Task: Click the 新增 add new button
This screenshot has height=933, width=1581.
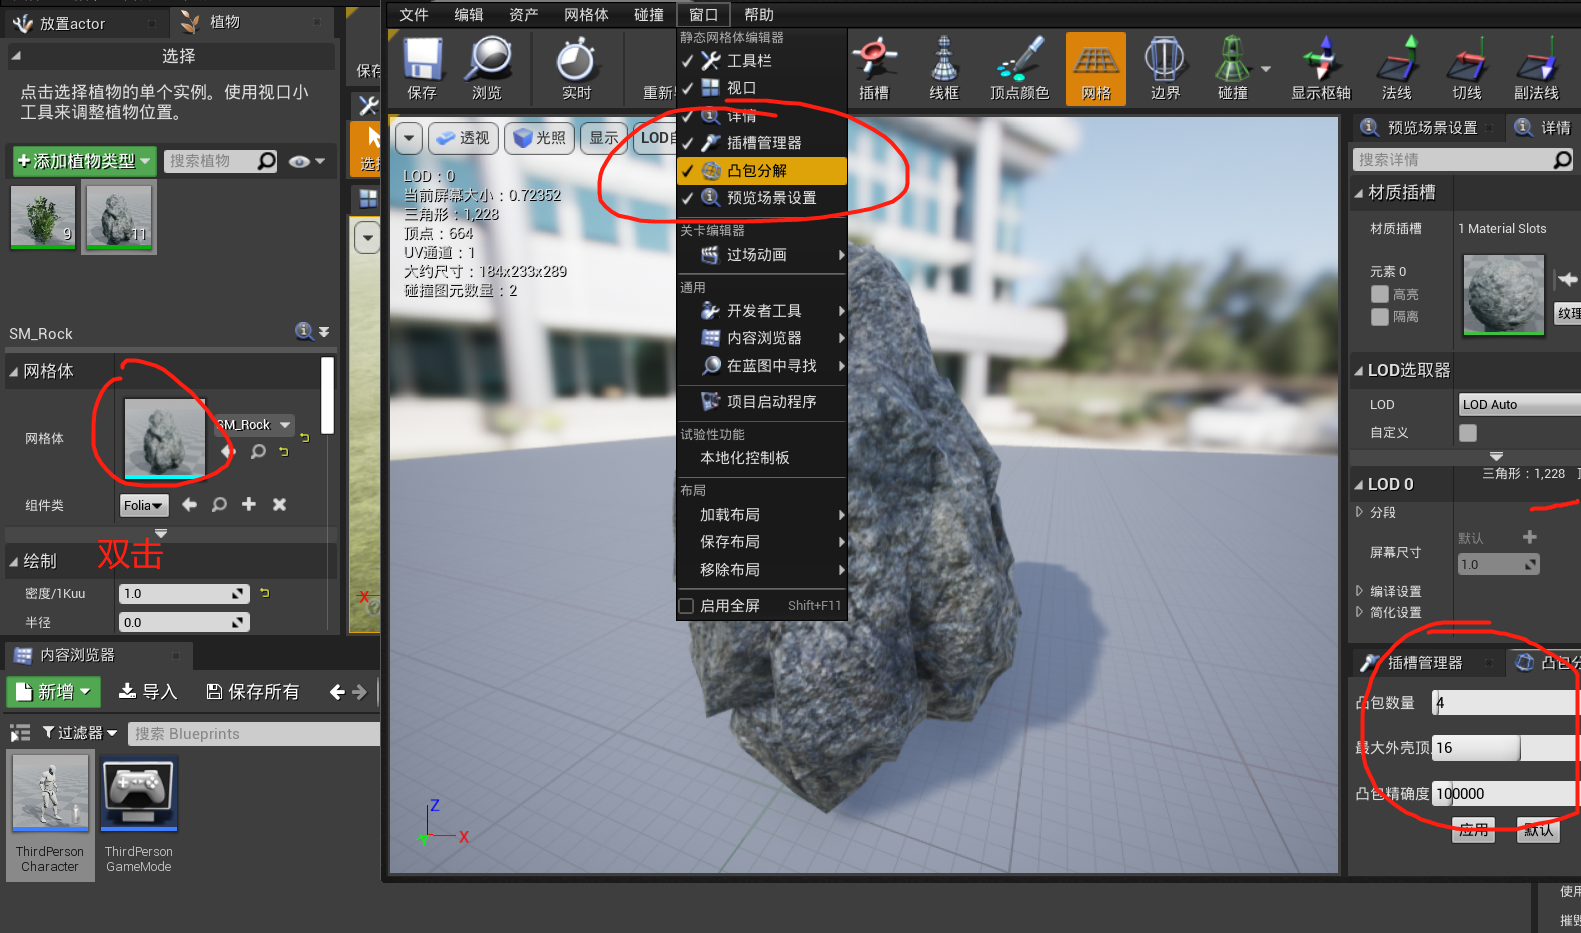Action: tap(54, 692)
